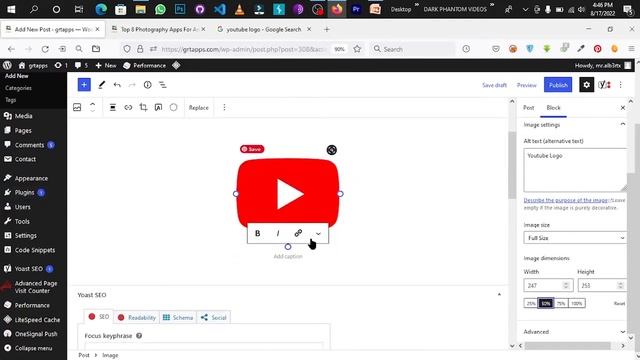Click the round overlay icon above logo
The image size is (640, 360).
[x=332, y=150]
